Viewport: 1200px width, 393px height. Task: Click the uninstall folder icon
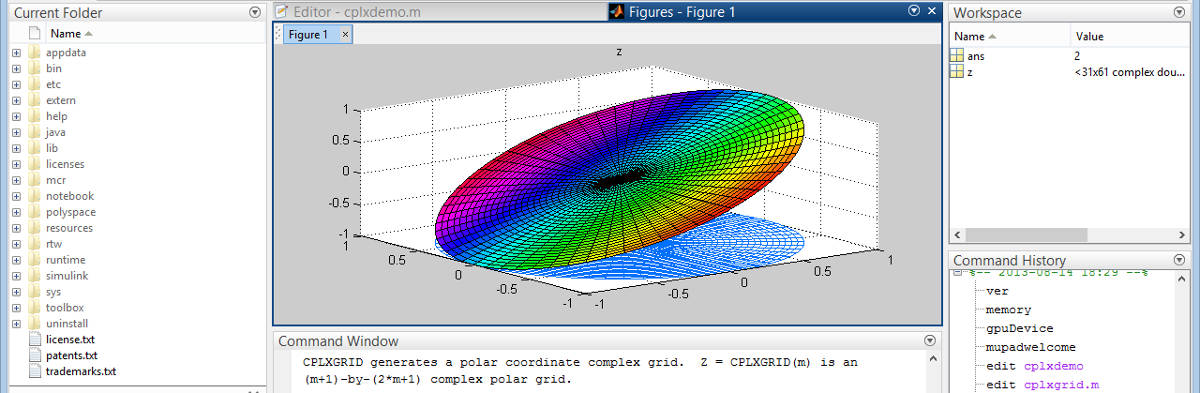coord(35,324)
